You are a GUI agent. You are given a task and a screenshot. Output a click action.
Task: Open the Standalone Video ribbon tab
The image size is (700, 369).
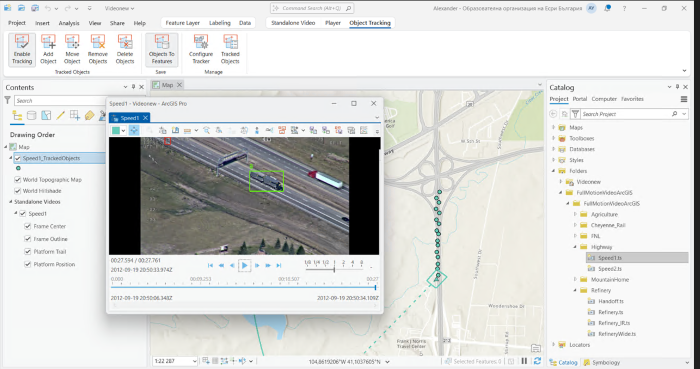tap(293, 23)
